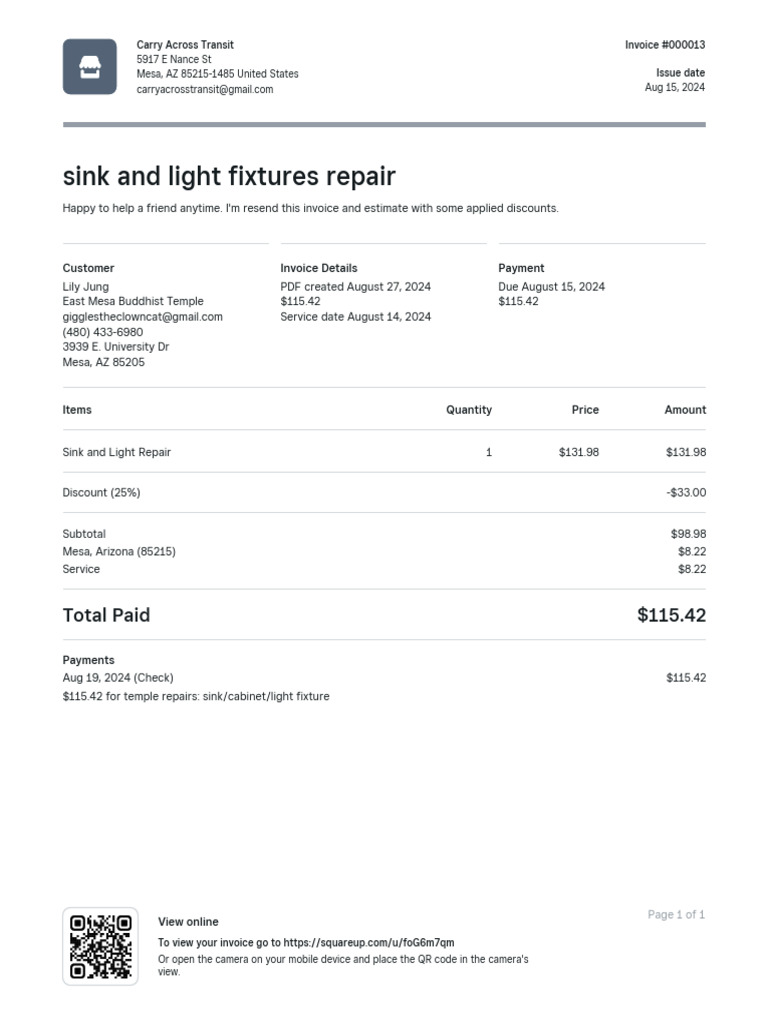Select the Invoice #000013 number
The image size is (768, 1024).
pos(665,45)
